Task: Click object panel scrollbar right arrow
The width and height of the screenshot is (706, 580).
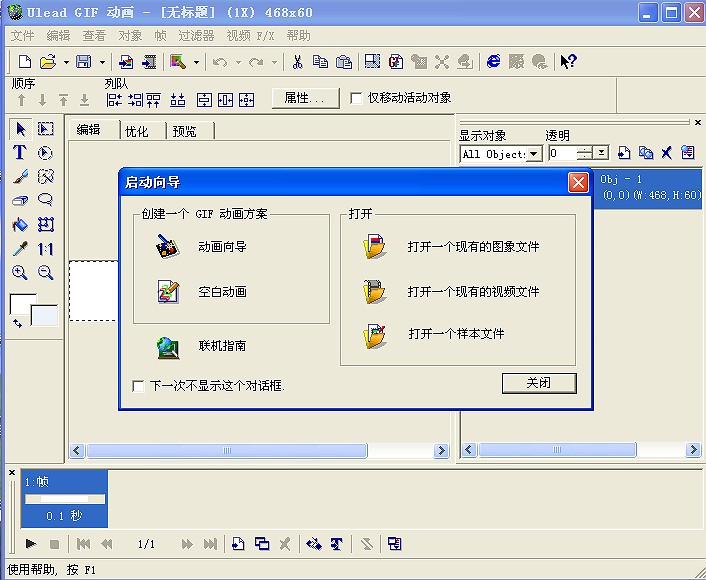Action: 692,449
